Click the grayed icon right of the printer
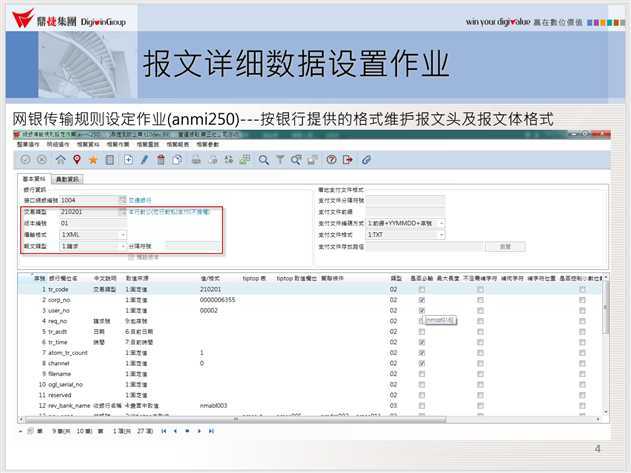The image size is (631, 473). click(213, 160)
